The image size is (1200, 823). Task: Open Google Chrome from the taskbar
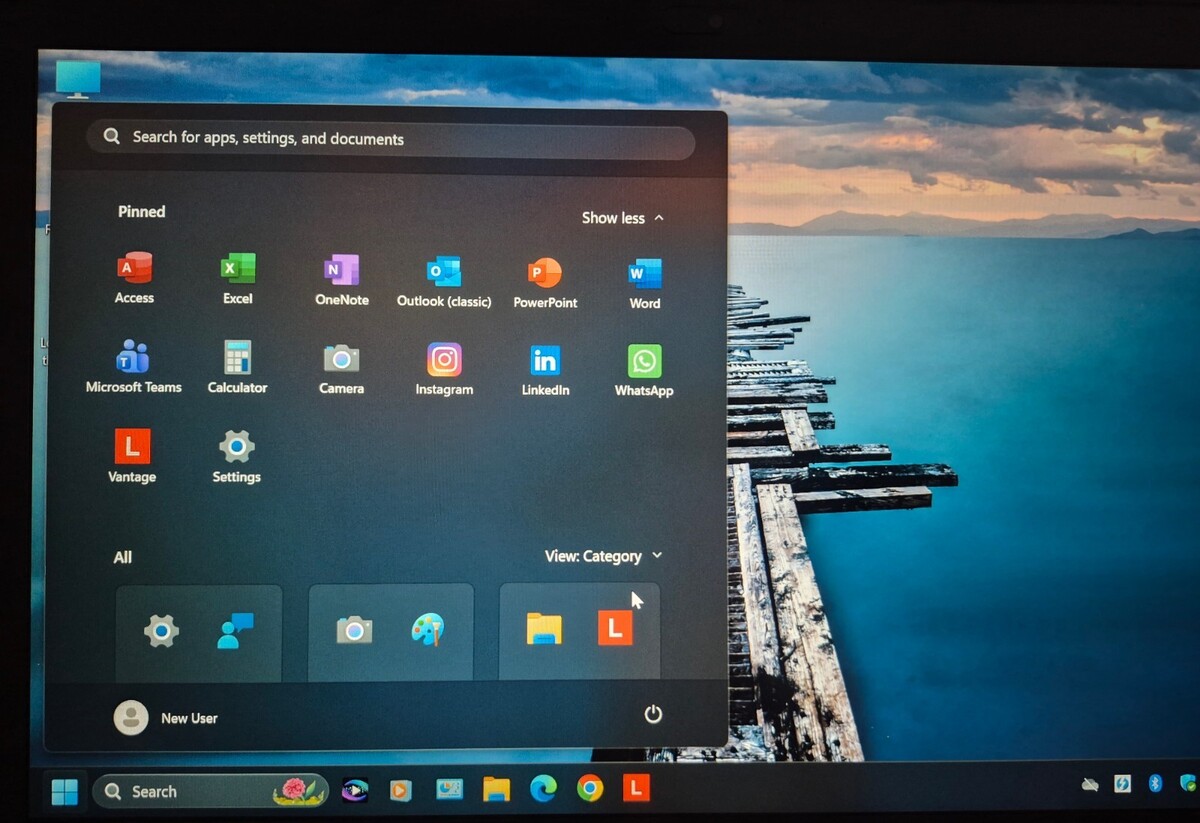[x=590, y=789]
